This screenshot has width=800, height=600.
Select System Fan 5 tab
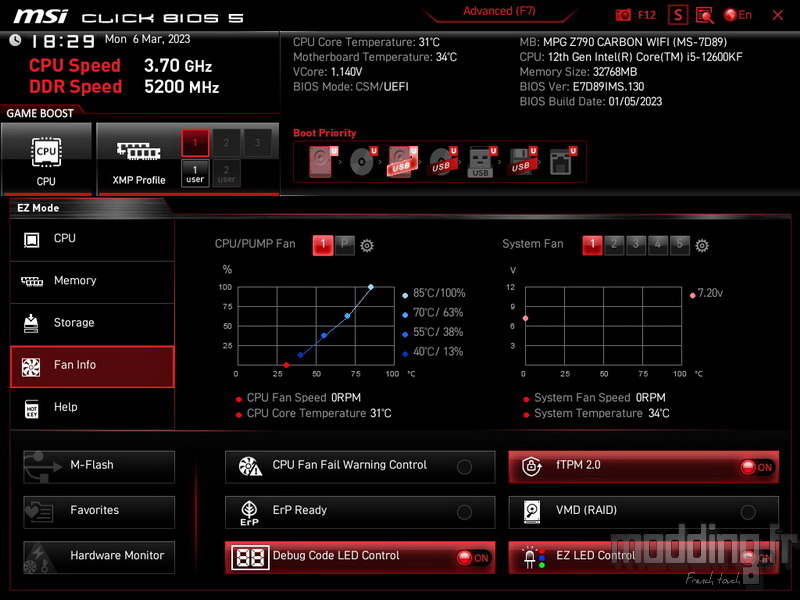680,245
